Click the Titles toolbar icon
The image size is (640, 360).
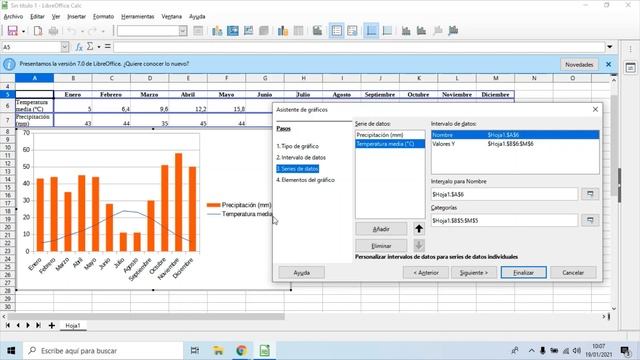click(x=317, y=31)
